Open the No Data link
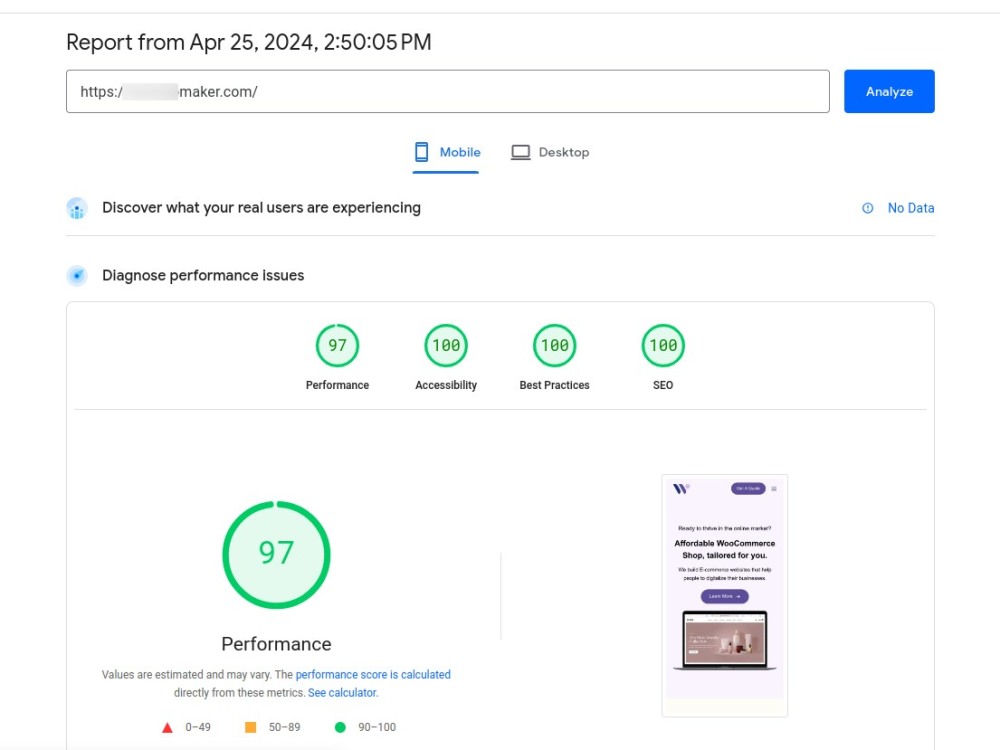The height and width of the screenshot is (750, 1000). pyautogui.click(x=911, y=208)
